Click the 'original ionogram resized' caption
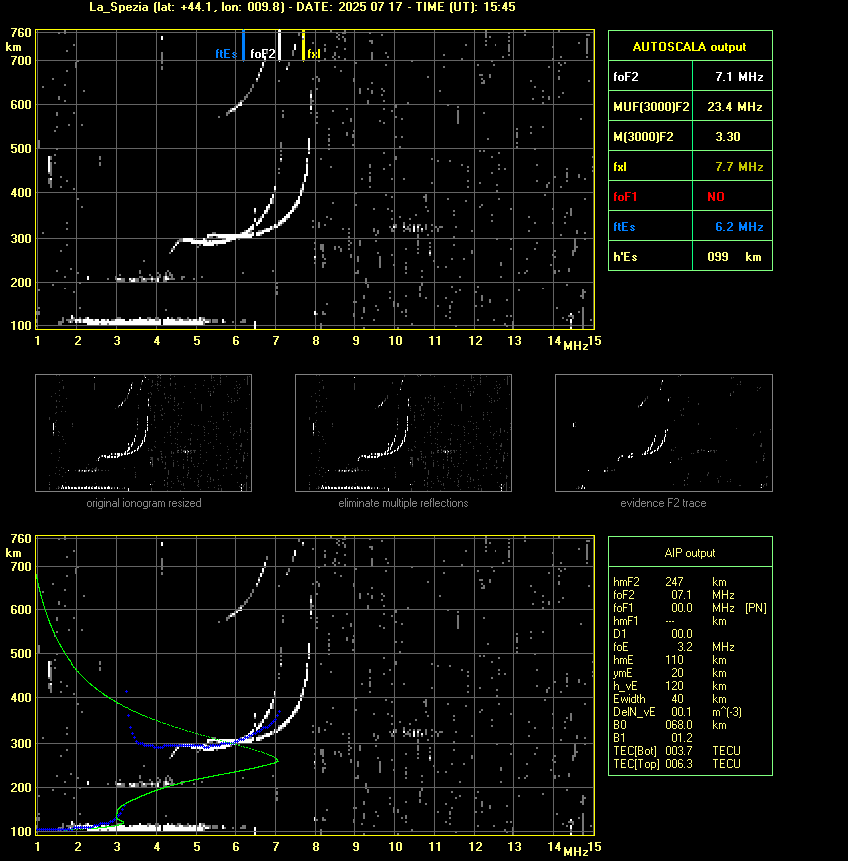848x861 pixels. point(144,503)
